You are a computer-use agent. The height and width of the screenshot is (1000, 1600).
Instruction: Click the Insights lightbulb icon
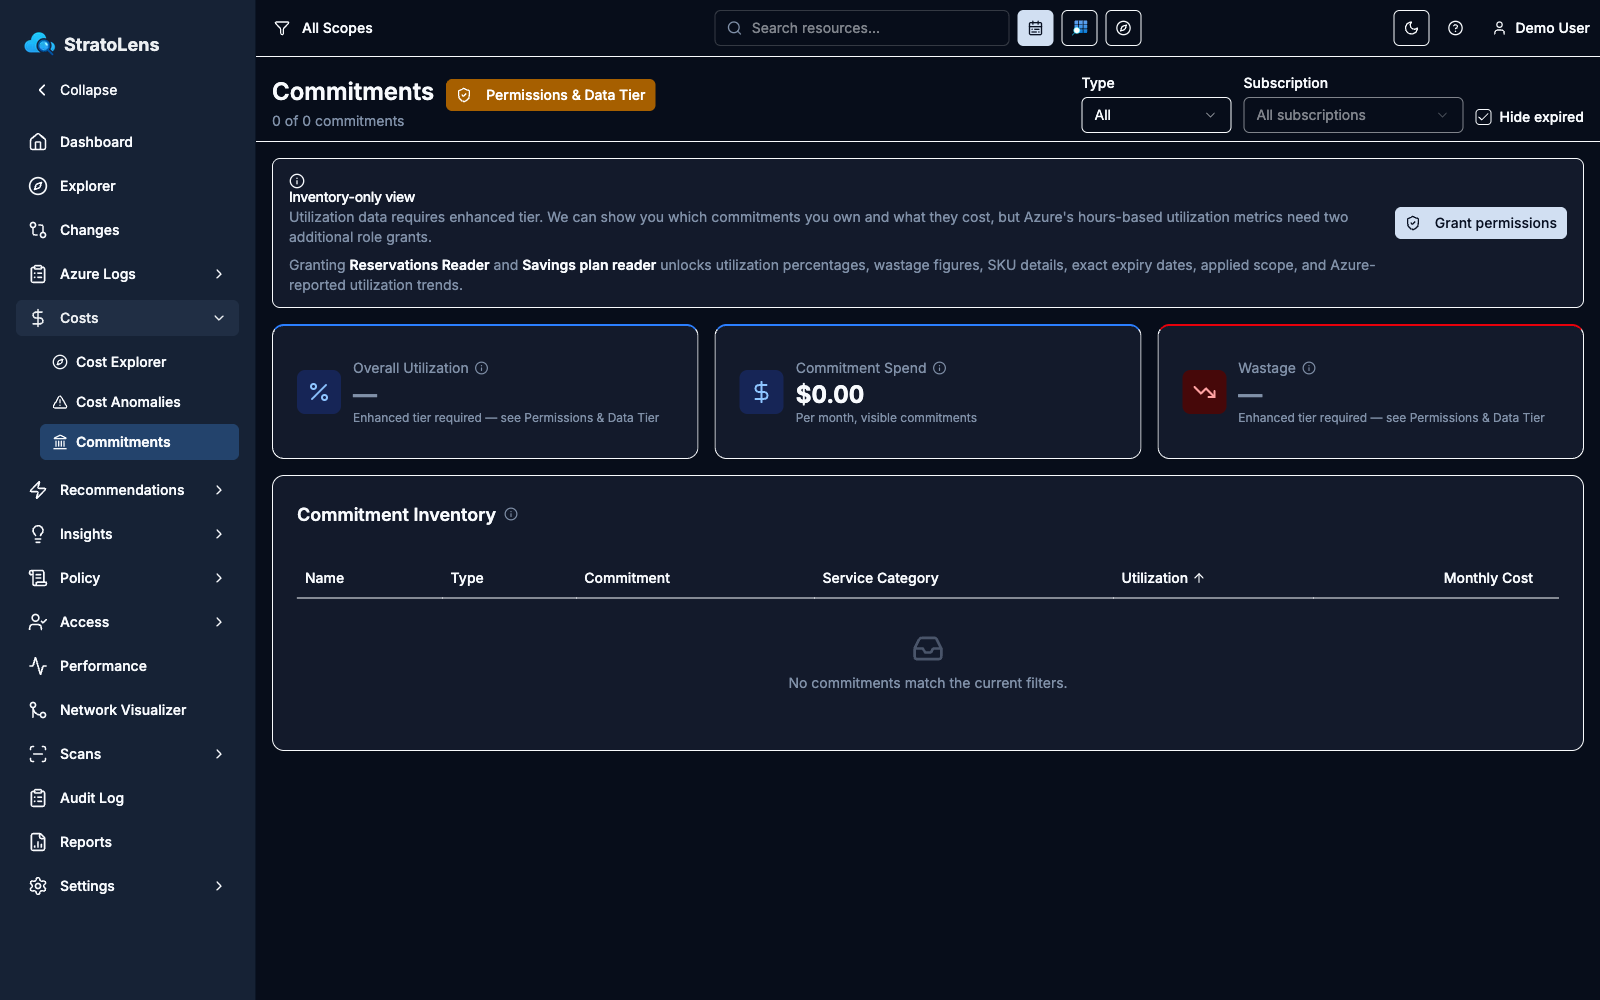click(38, 534)
